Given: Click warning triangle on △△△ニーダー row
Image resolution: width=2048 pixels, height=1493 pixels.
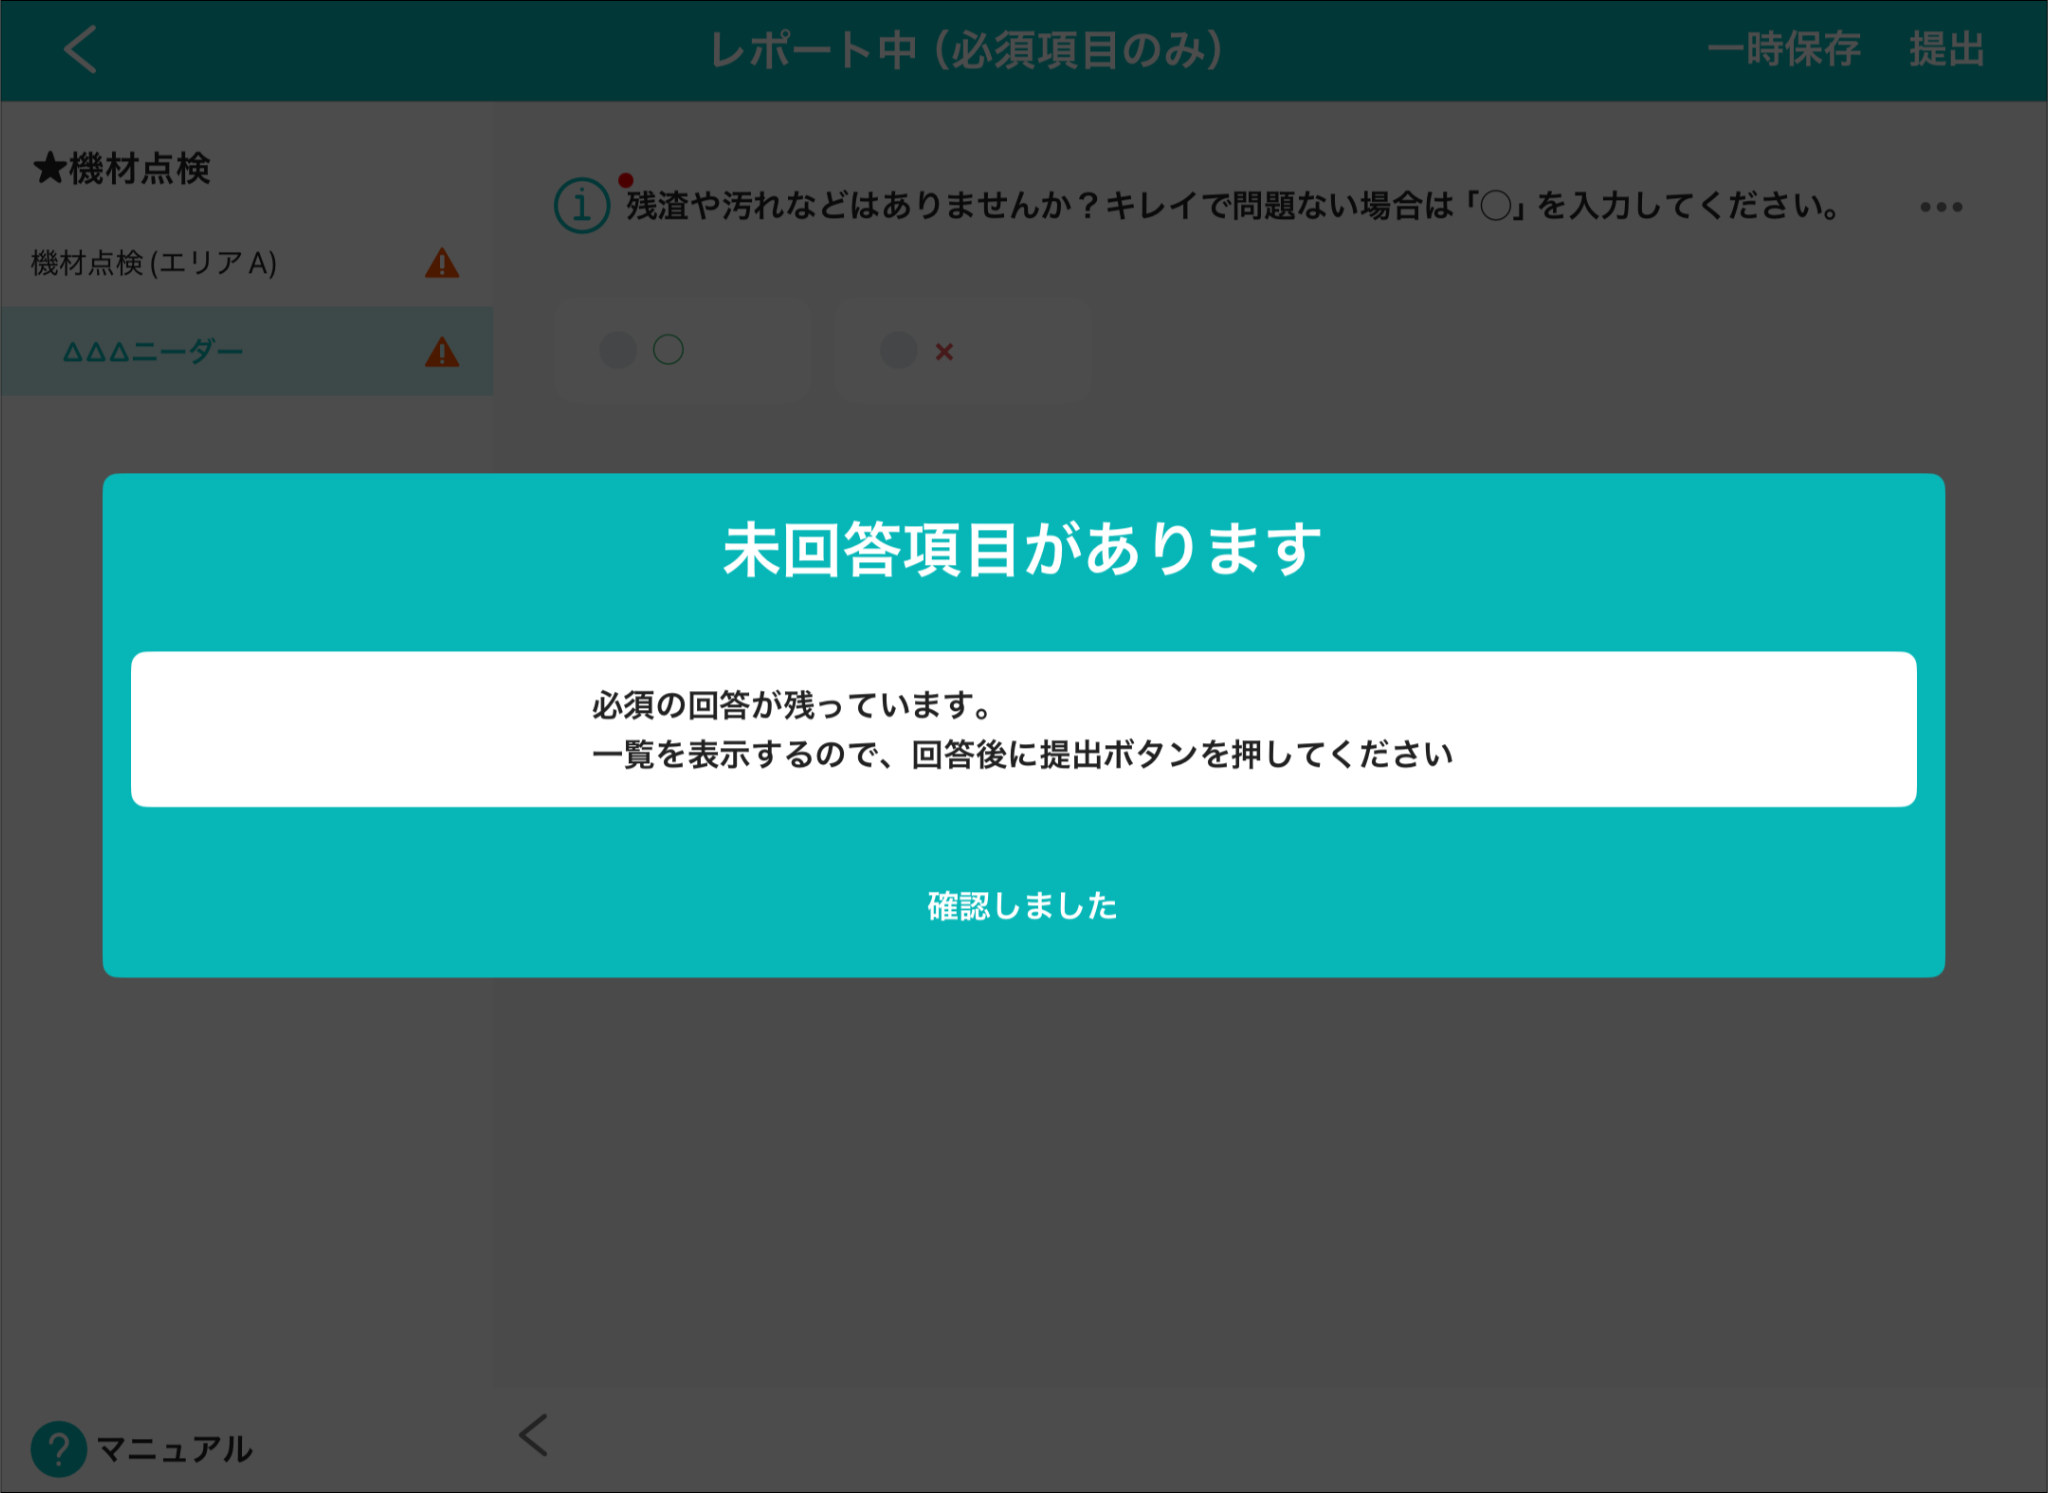Looking at the screenshot, I should [442, 352].
